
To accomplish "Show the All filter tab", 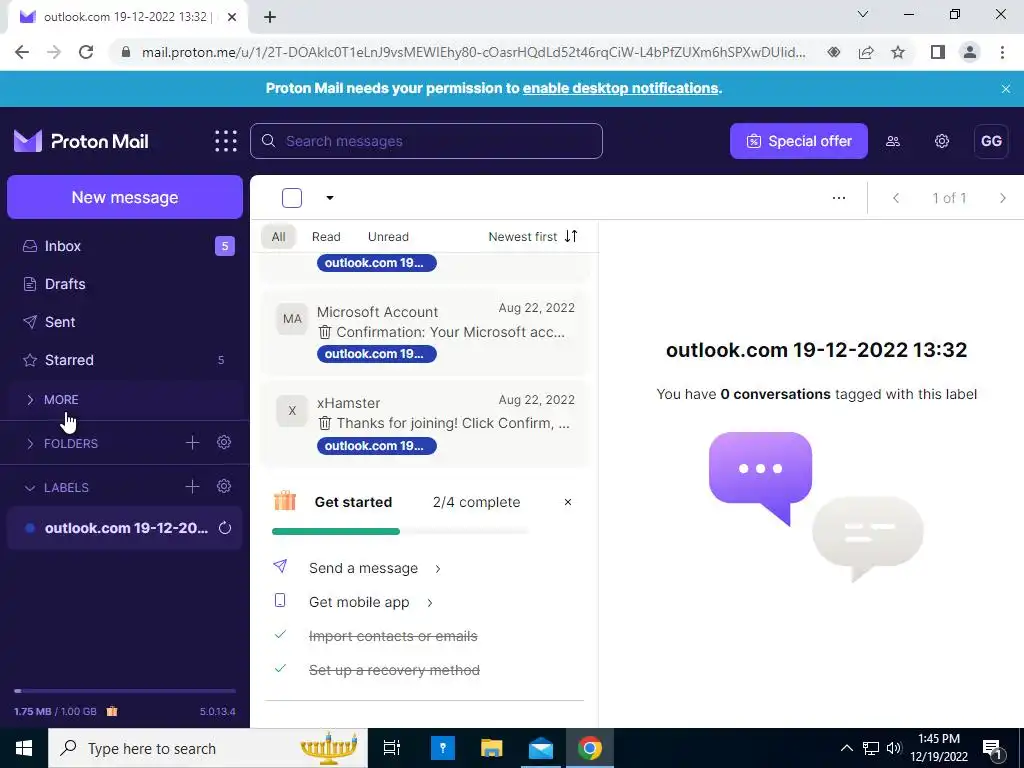I will 279,236.
